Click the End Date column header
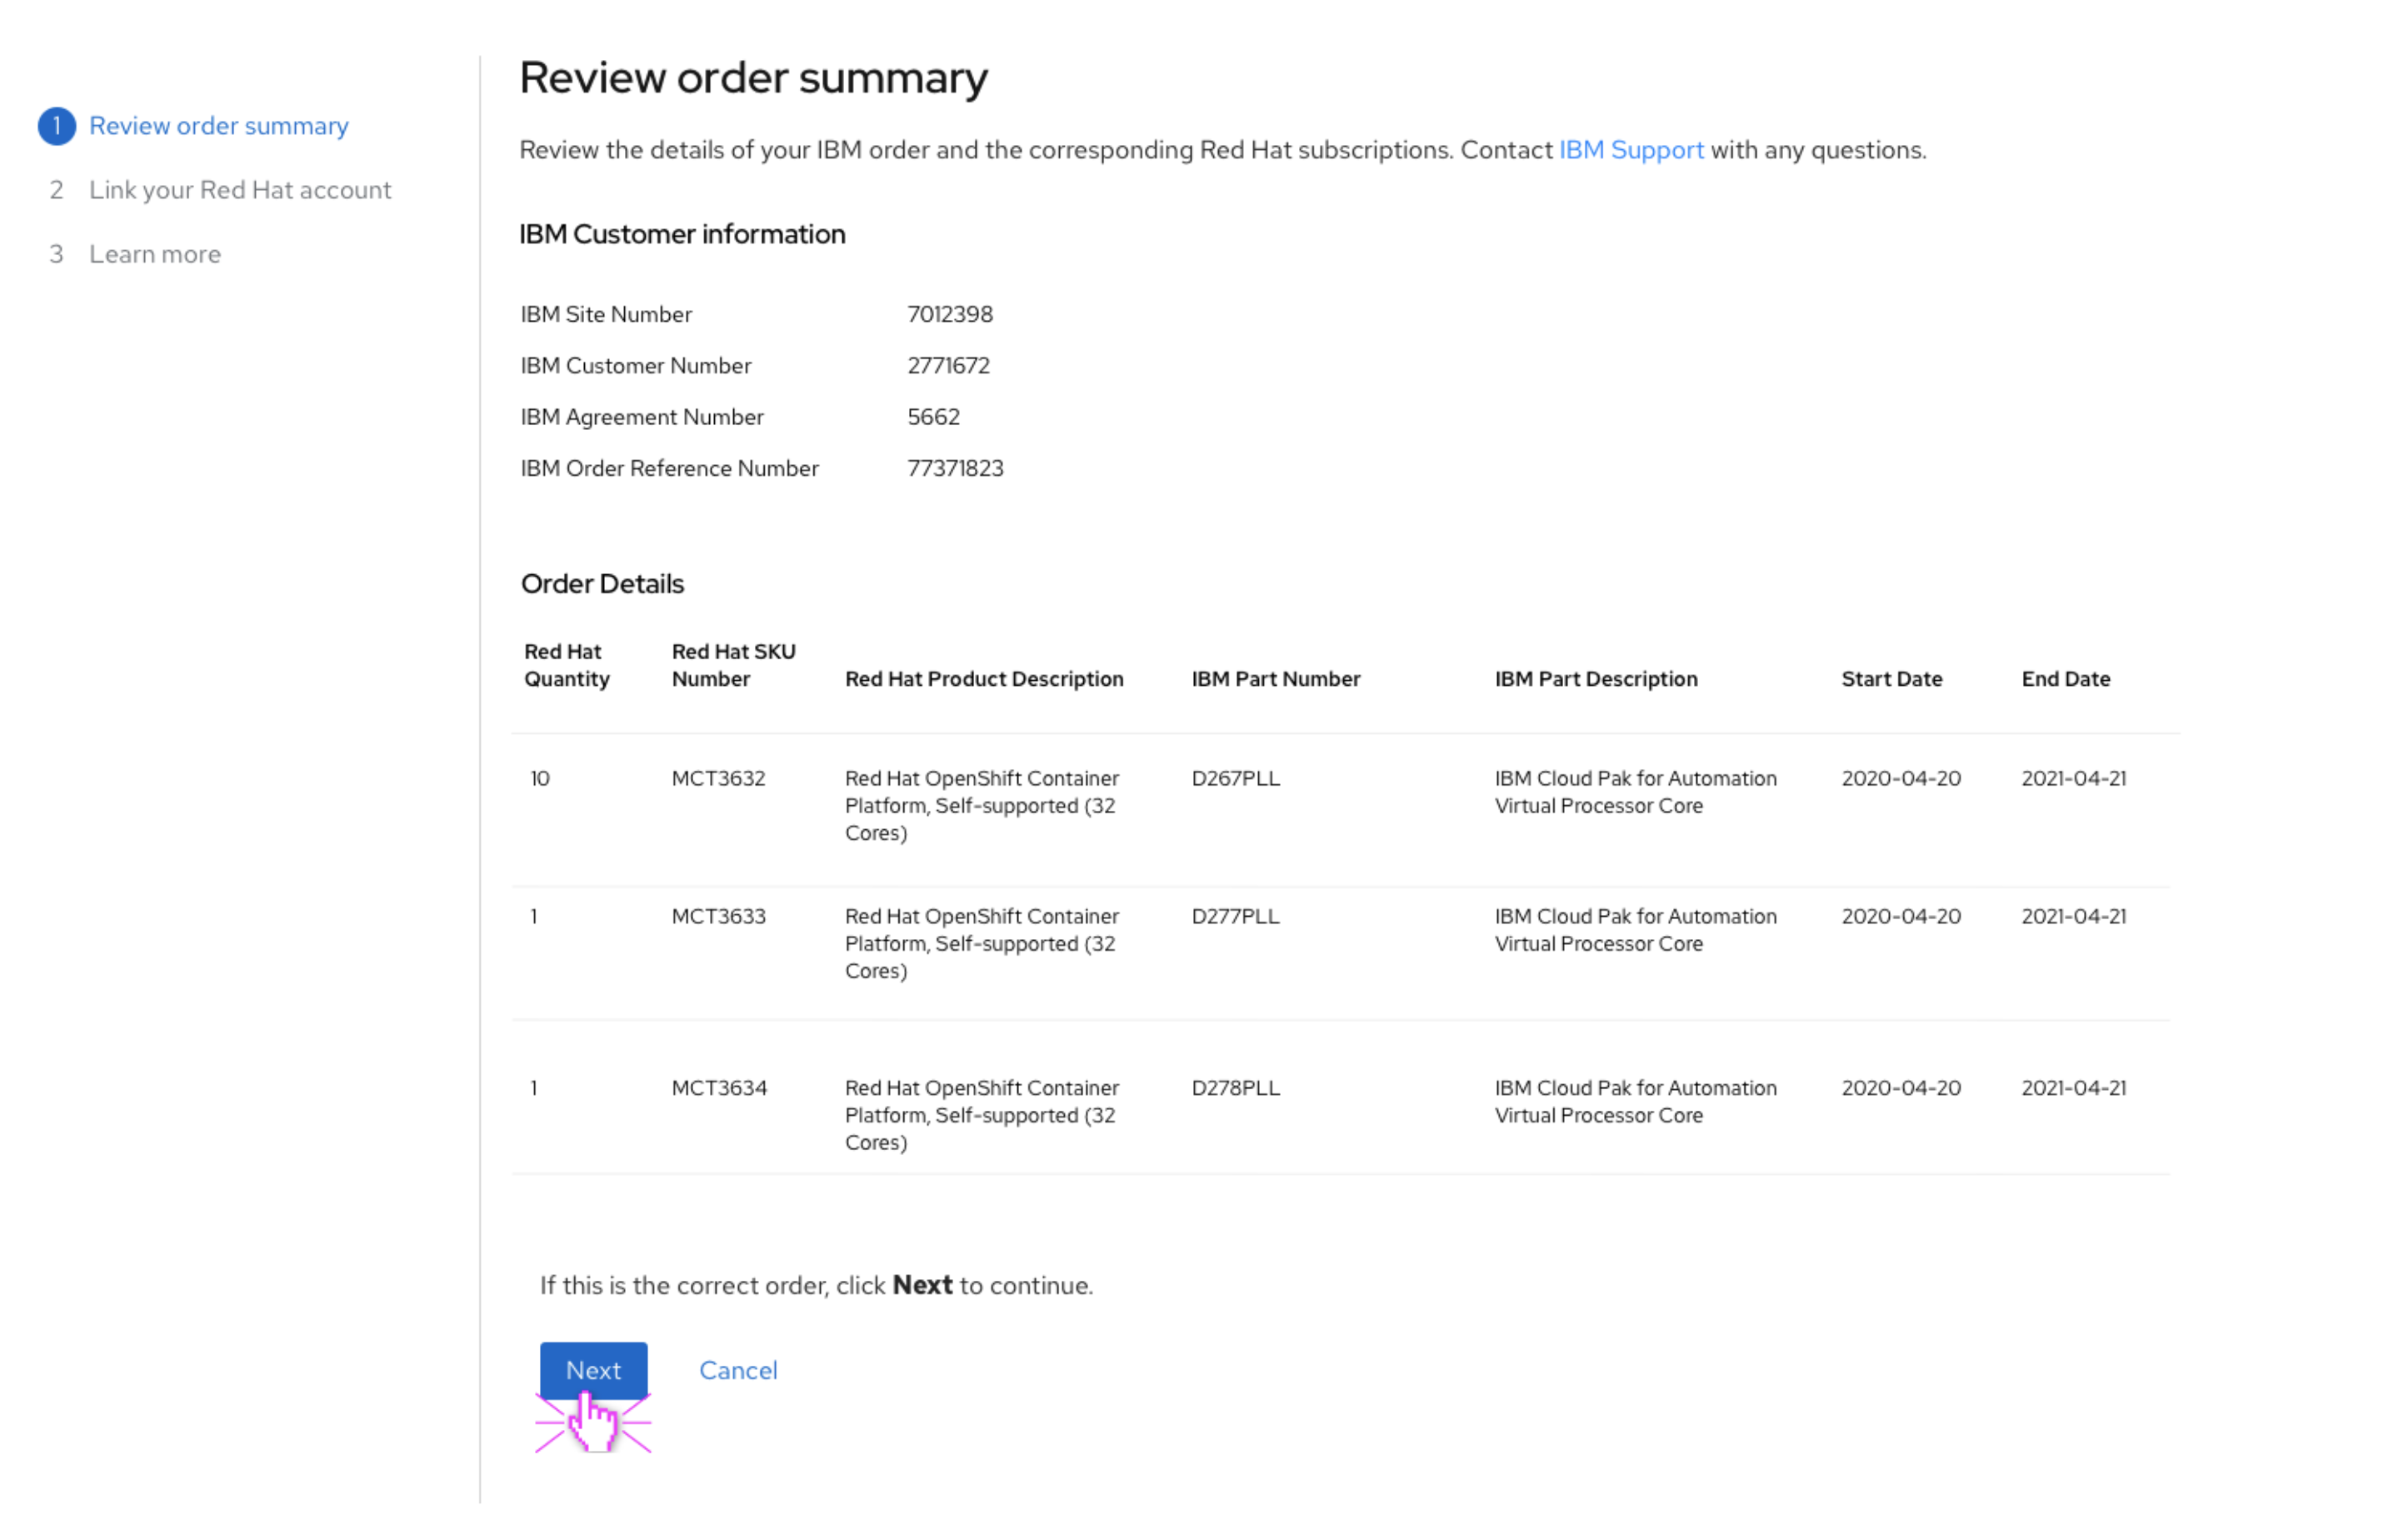 click(2065, 679)
